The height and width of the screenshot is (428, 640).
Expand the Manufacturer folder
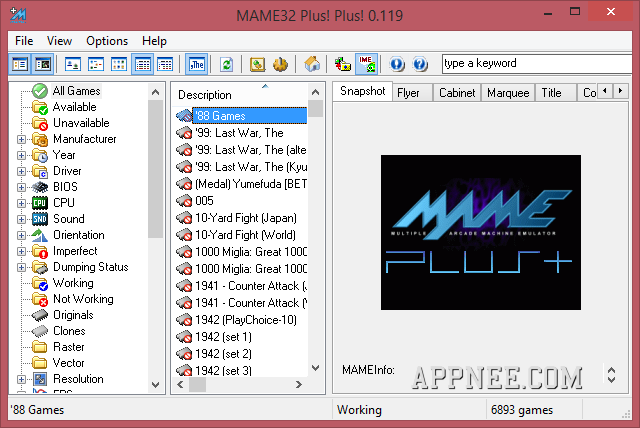click(x=21, y=140)
